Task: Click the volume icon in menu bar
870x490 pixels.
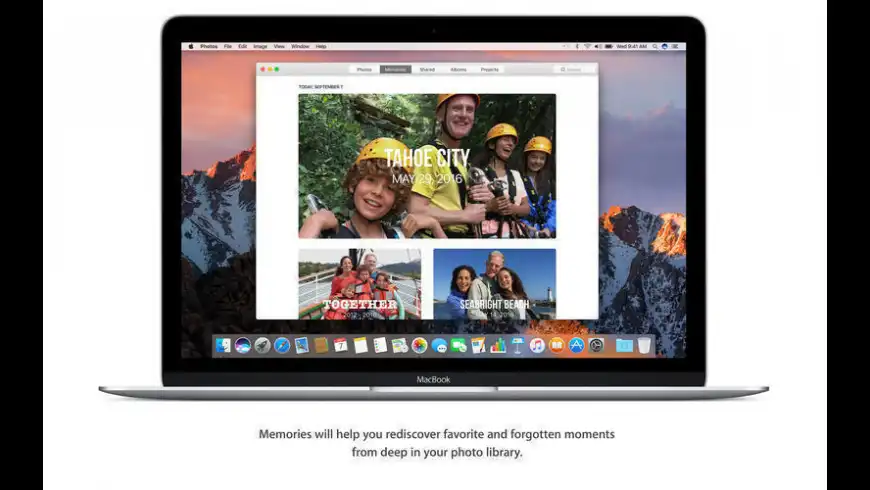Action: 598,47
